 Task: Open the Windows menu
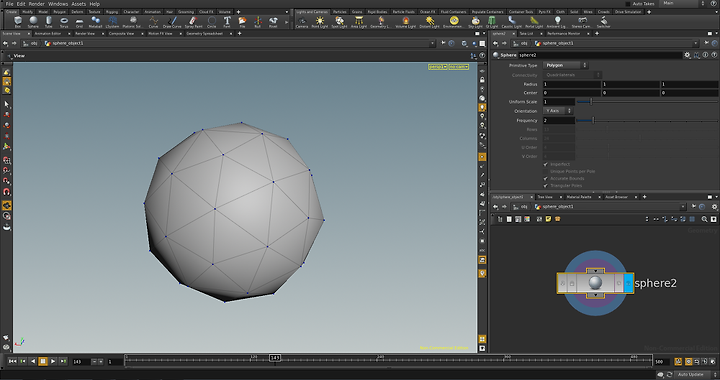58,4
